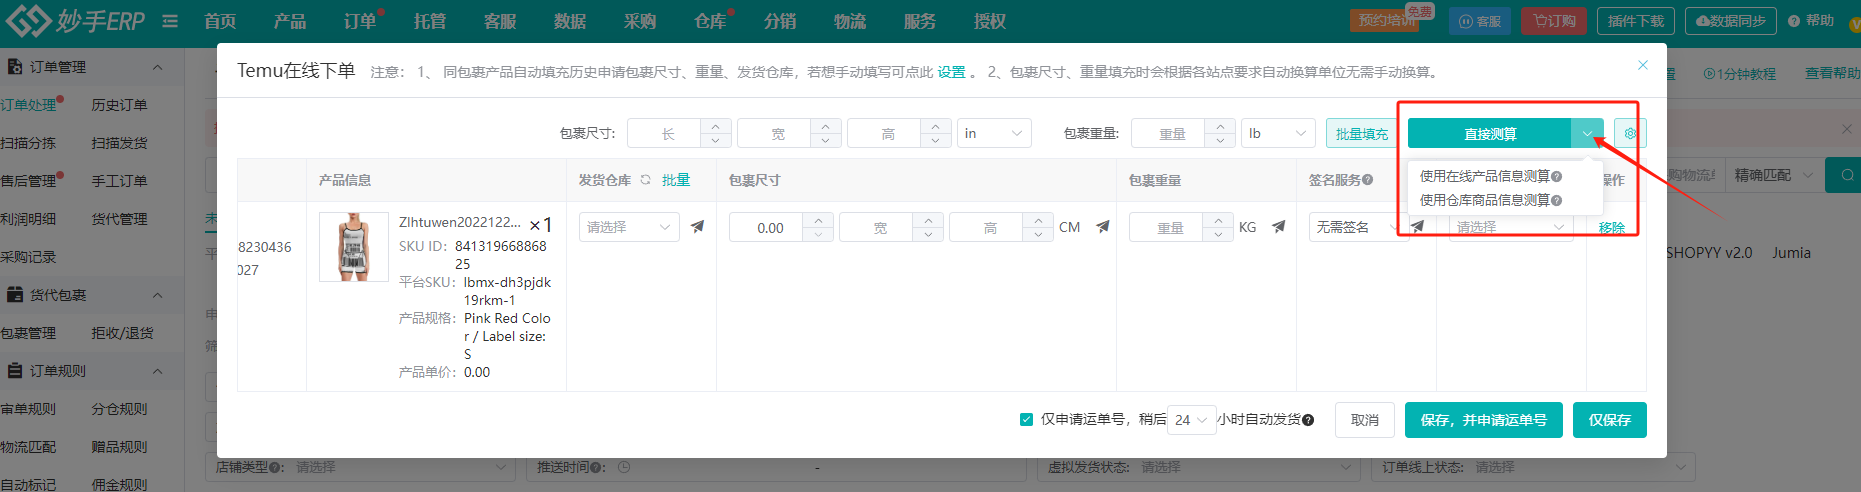Open 扫描发货 in the sidebar
The image size is (1861, 492).
[119, 143]
